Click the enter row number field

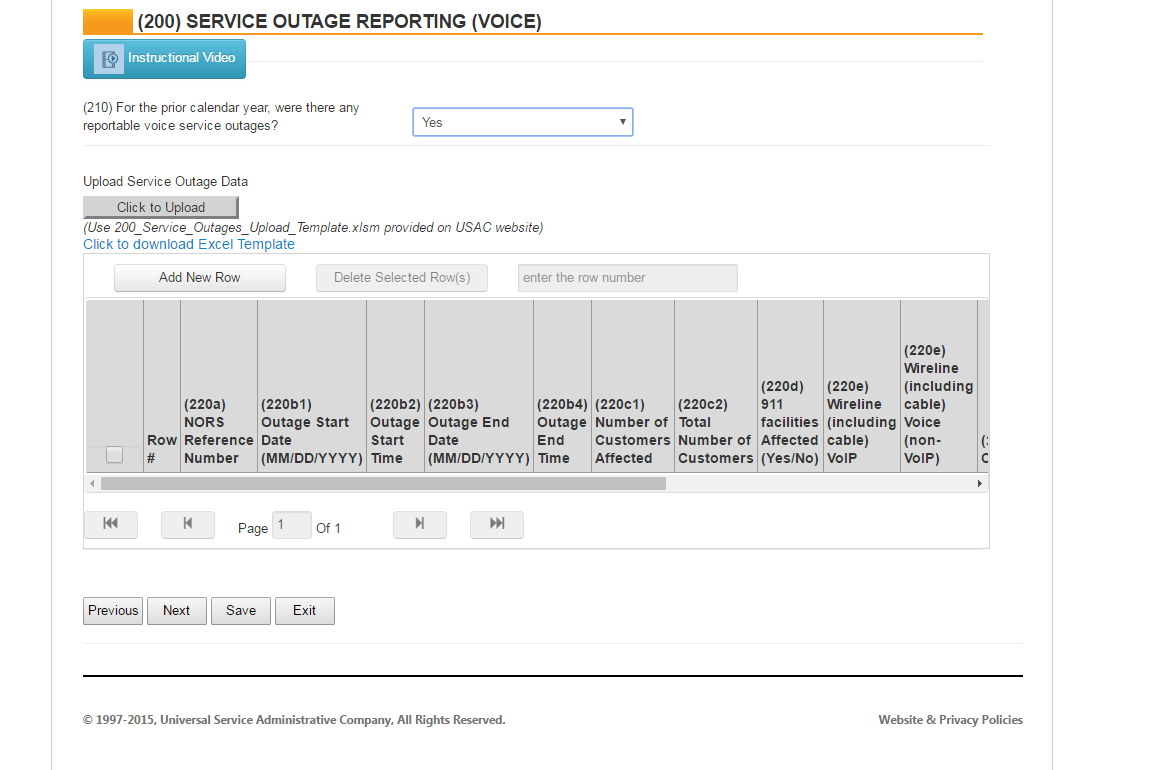pyautogui.click(x=627, y=278)
